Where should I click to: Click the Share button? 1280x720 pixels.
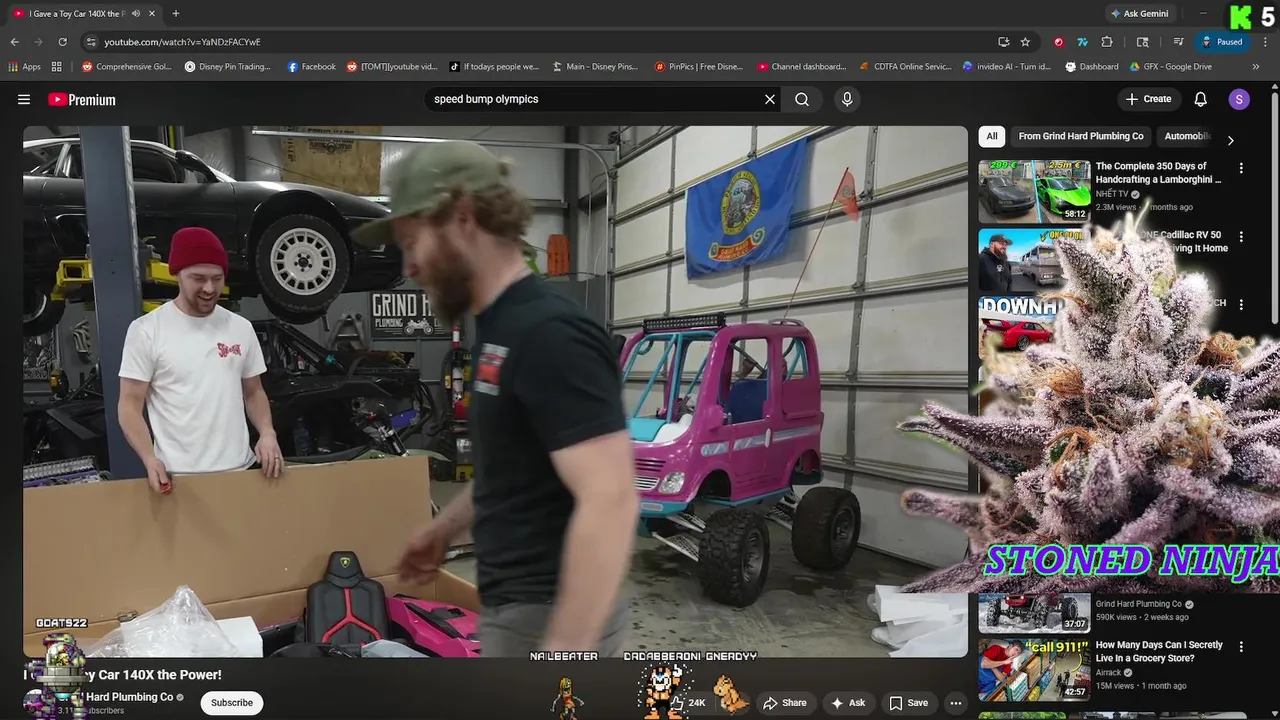pos(785,703)
